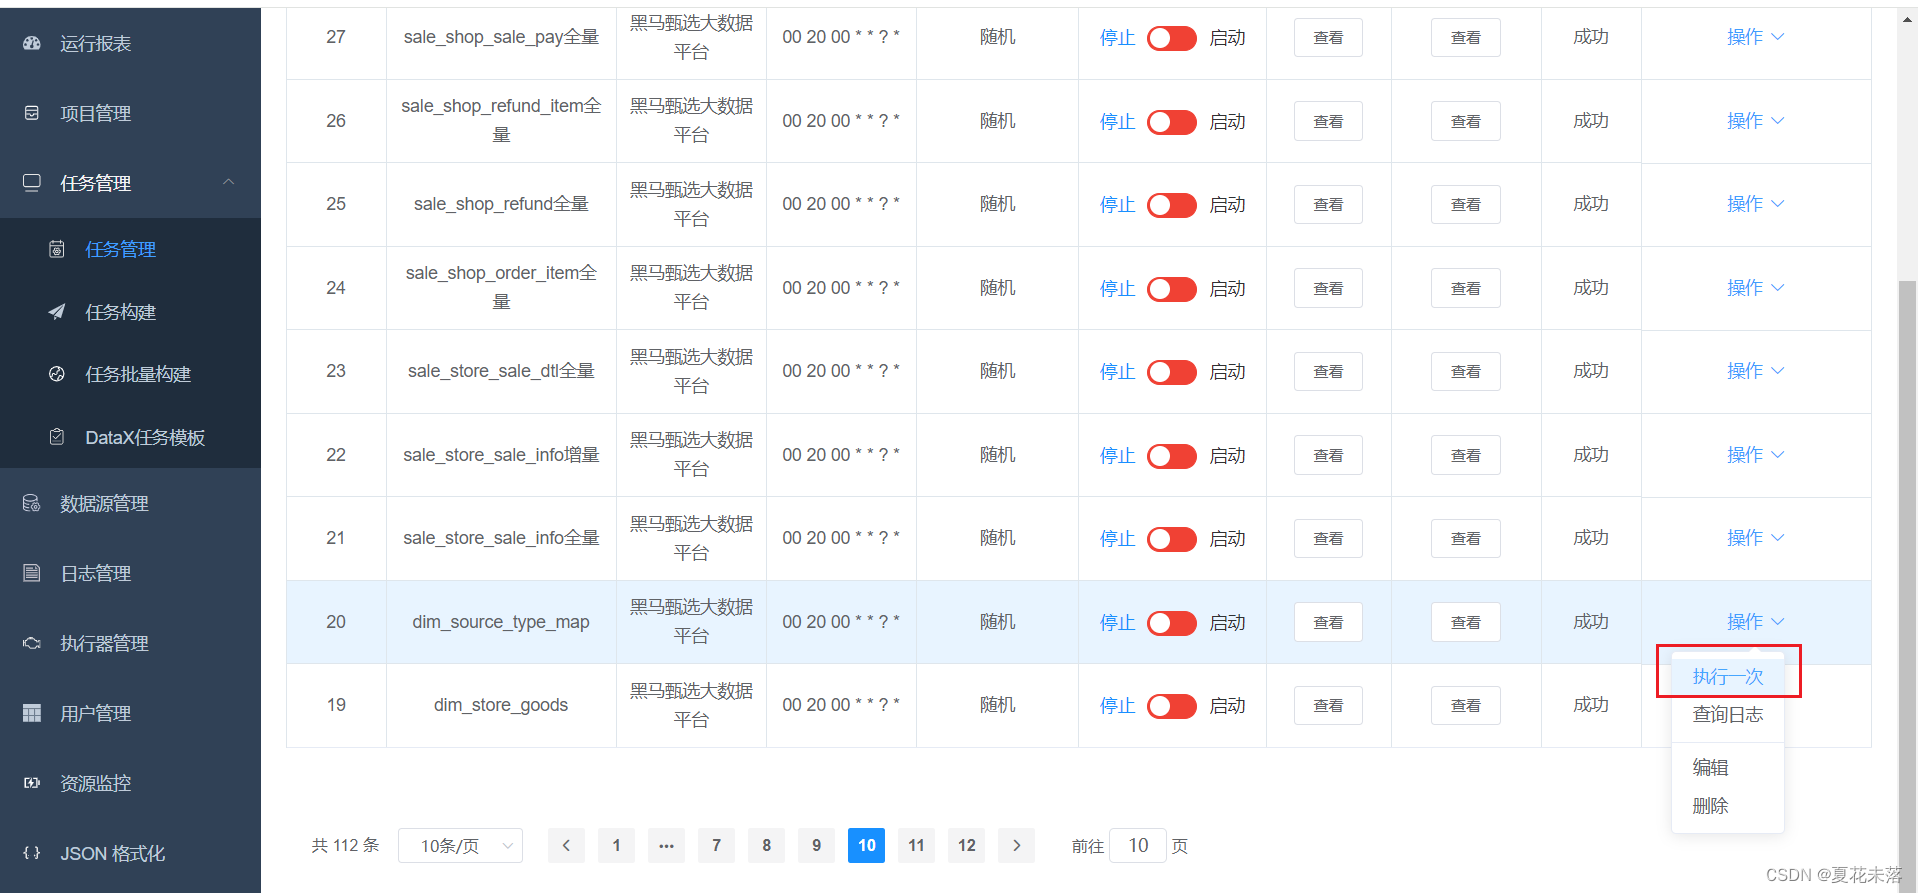This screenshot has height=893, width=1918.
Task: Toggle the switch for sale_store_sale_dtl全量
Action: (x=1172, y=372)
